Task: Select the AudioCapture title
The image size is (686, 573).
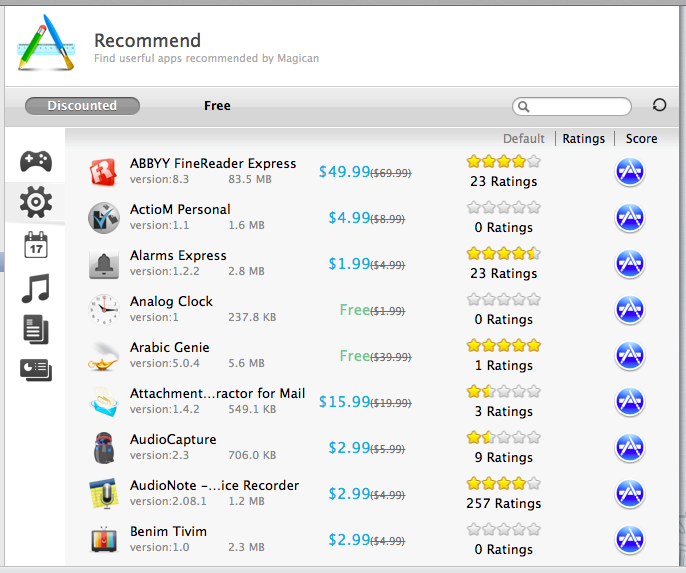Action: [x=173, y=439]
